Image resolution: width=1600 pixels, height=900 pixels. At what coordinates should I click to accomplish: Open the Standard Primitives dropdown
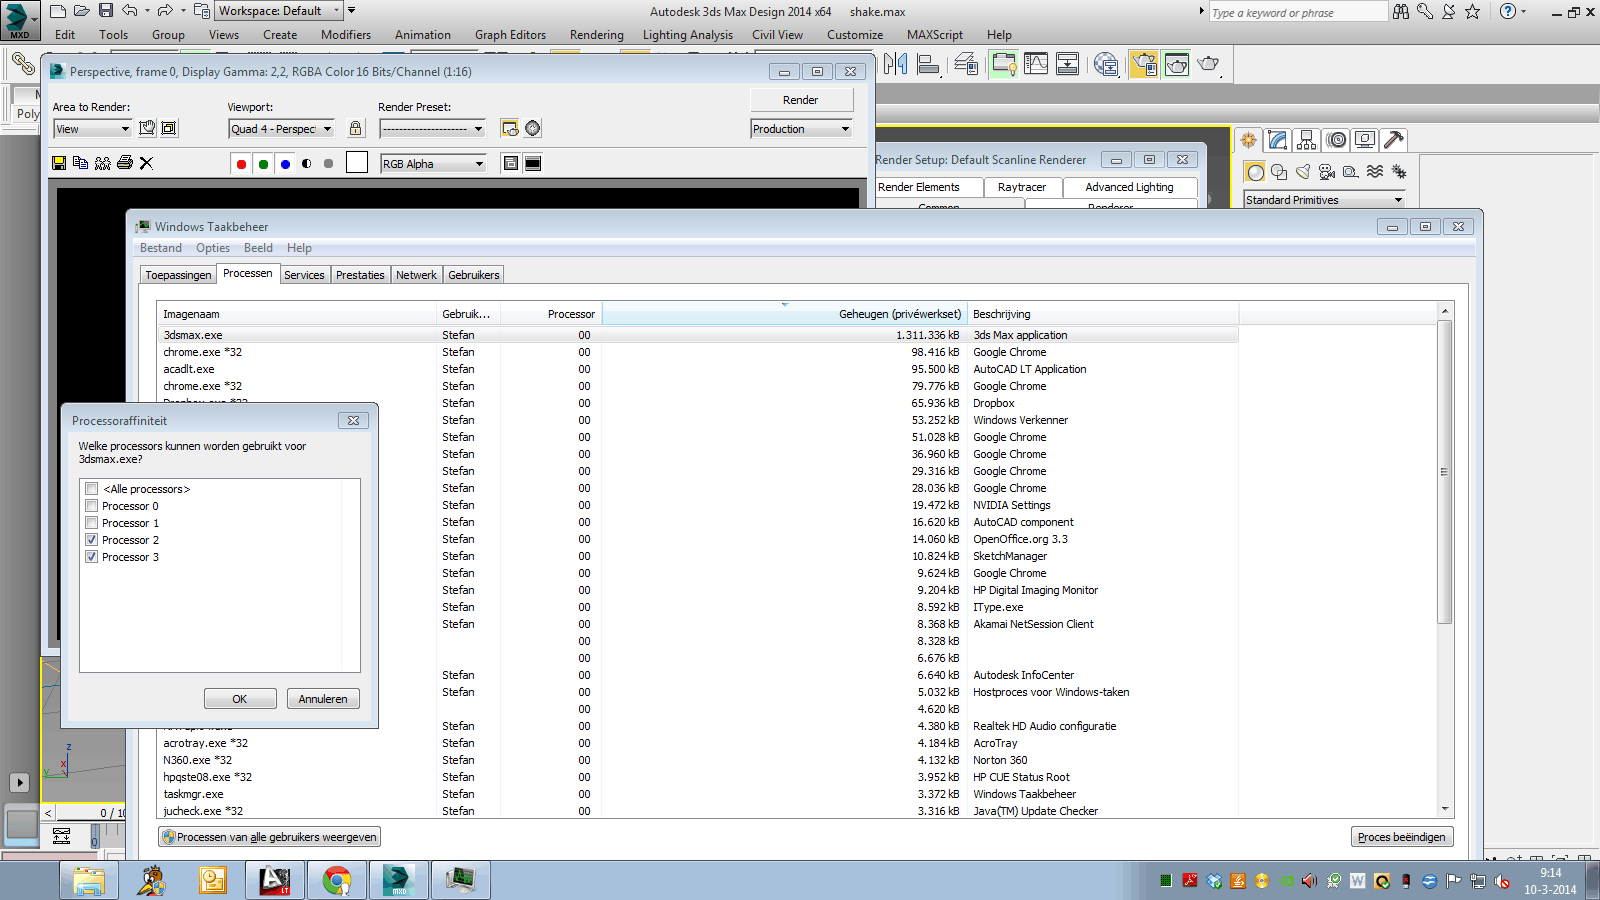click(1325, 200)
